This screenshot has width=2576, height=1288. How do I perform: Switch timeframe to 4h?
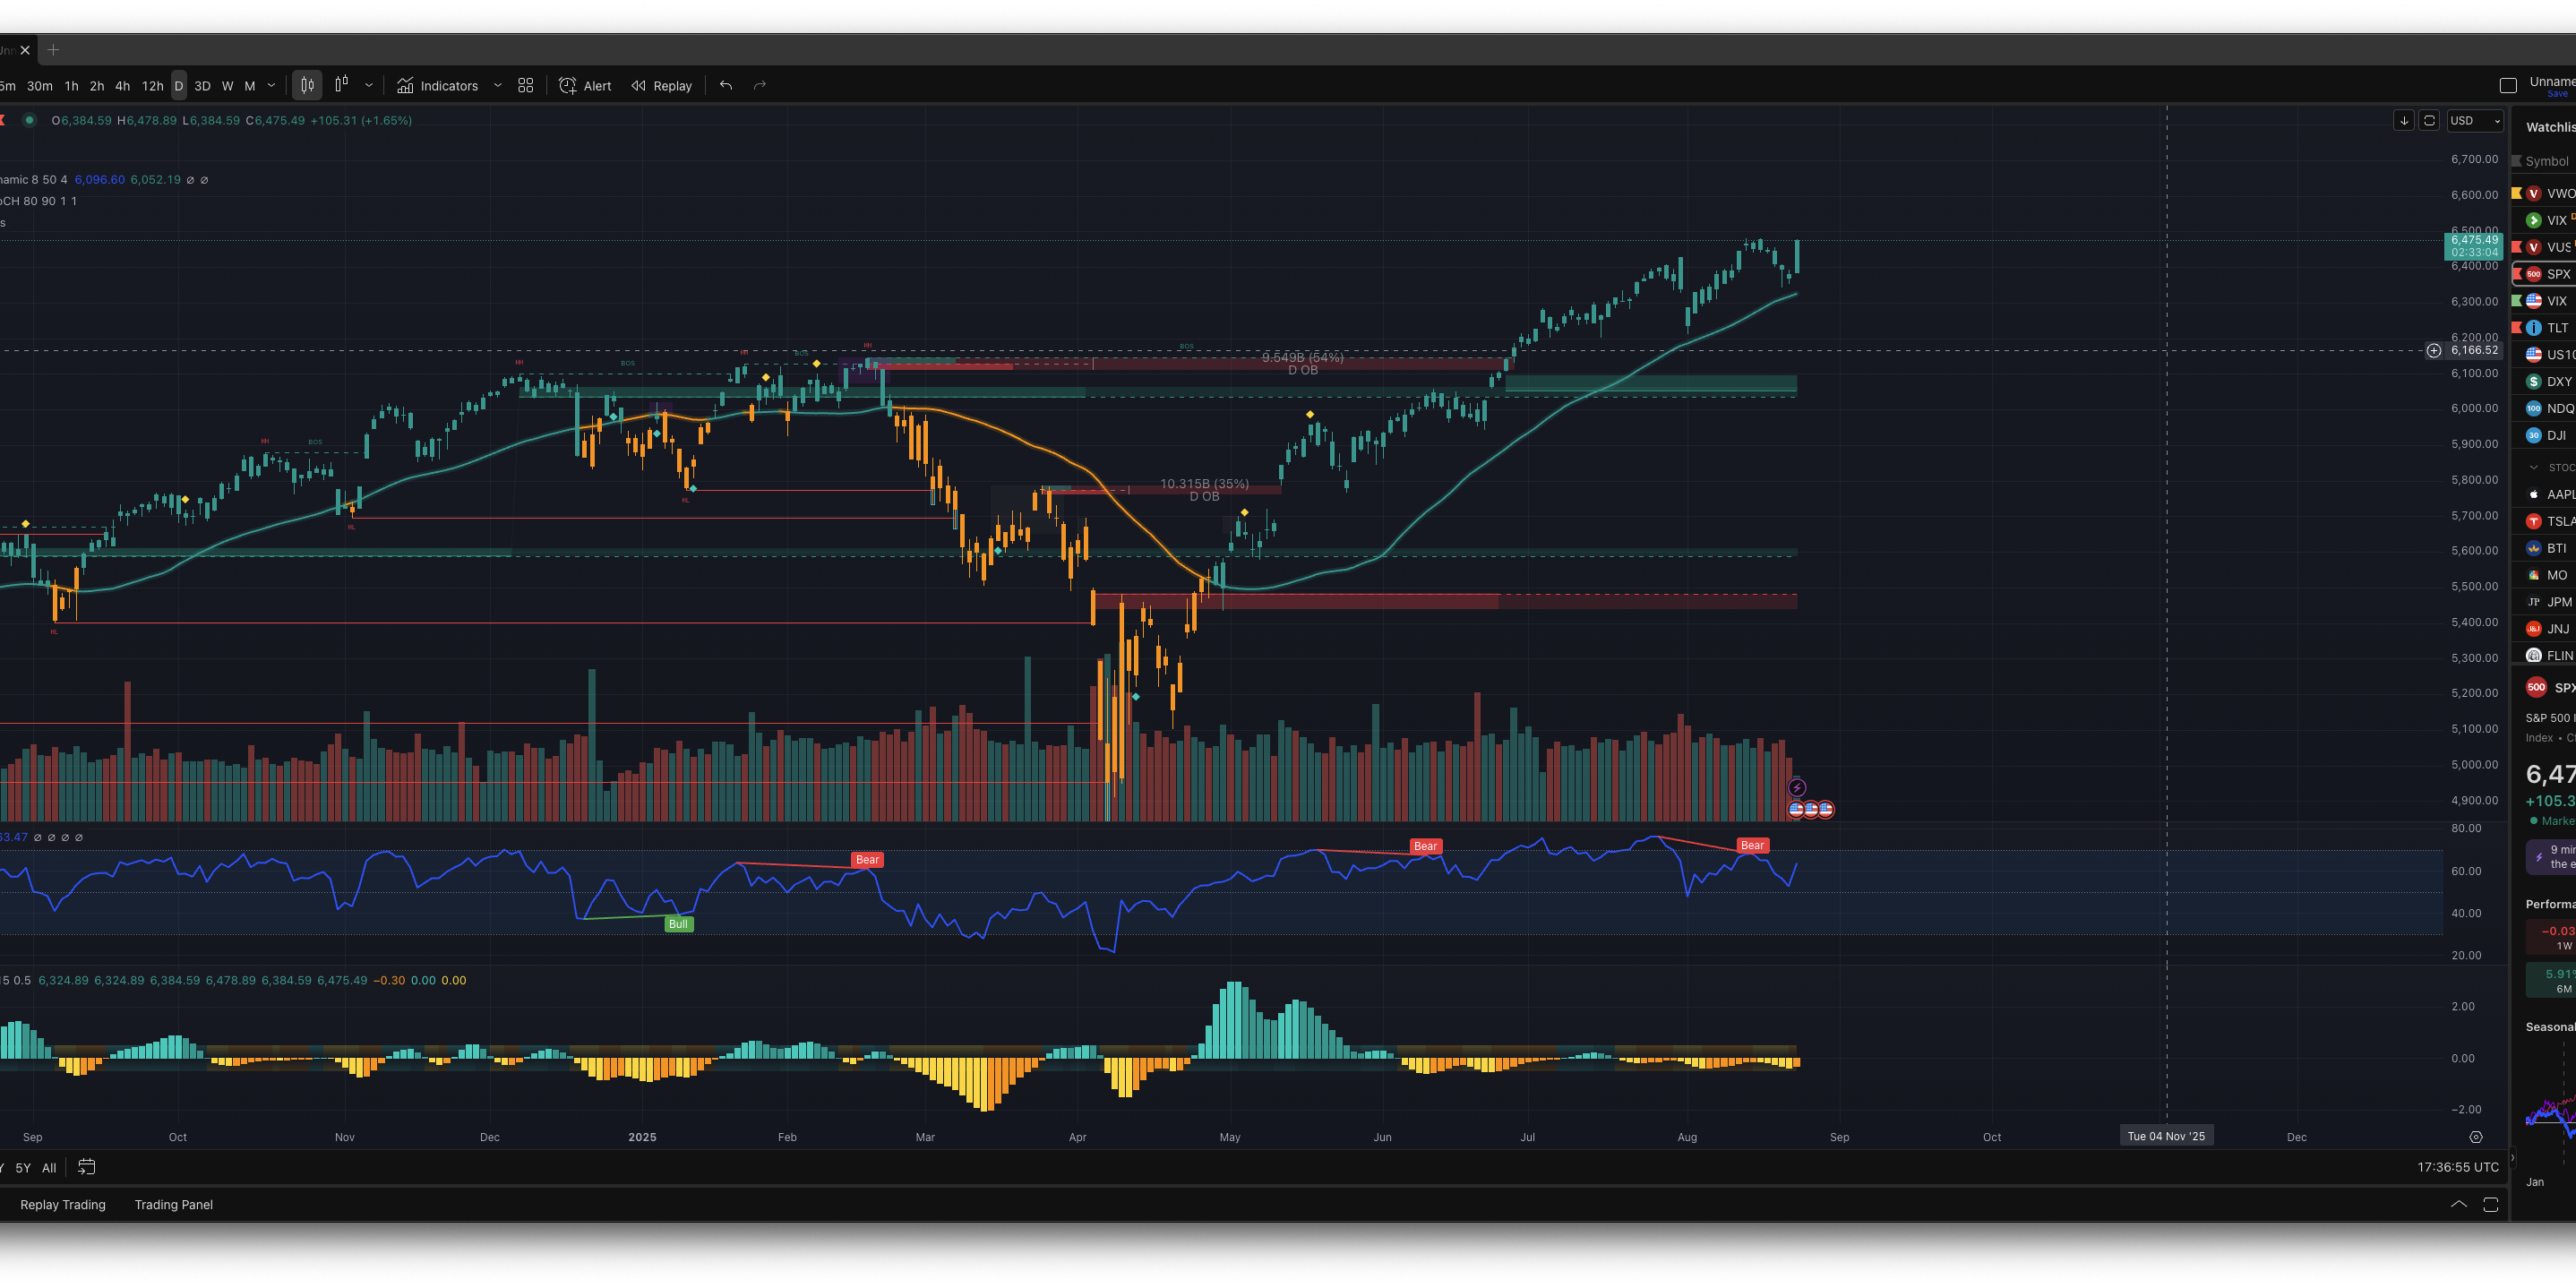(123, 86)
